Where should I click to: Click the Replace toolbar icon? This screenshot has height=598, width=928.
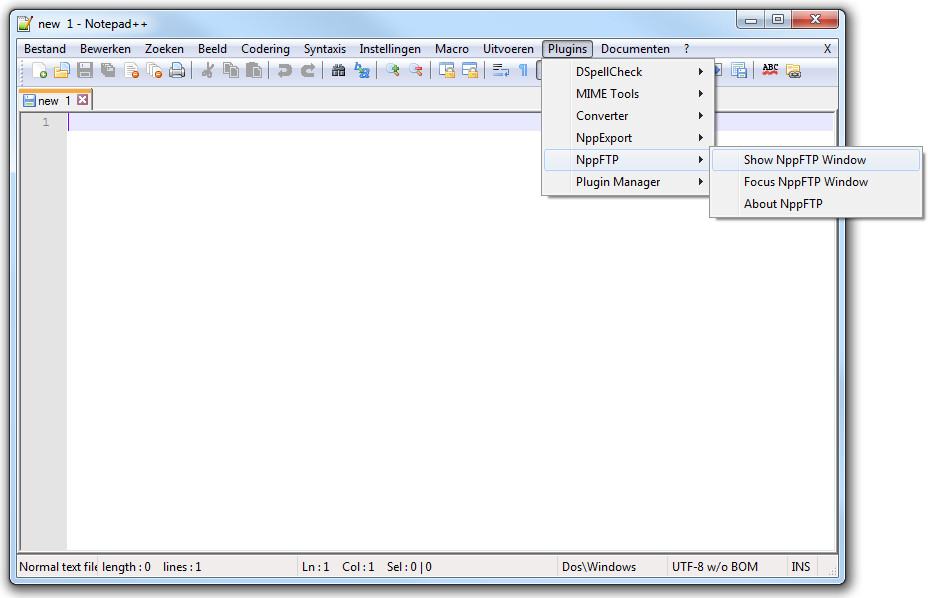tap(362, 70)
